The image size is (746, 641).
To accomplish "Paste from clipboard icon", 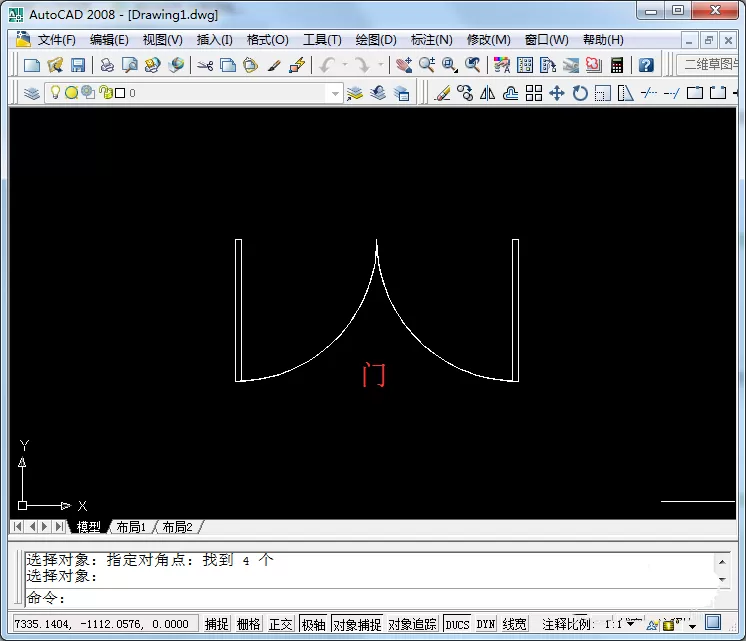I will (x=250, y=65).
